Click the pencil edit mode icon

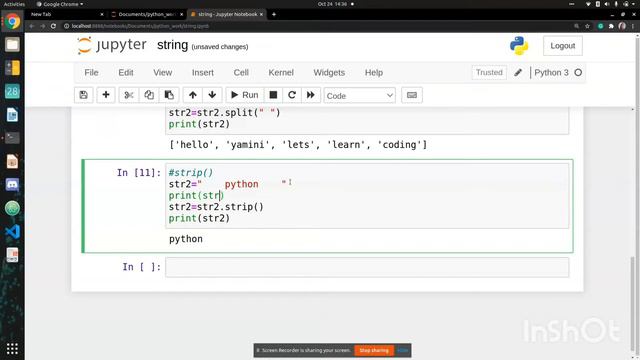tap(518, 73)
